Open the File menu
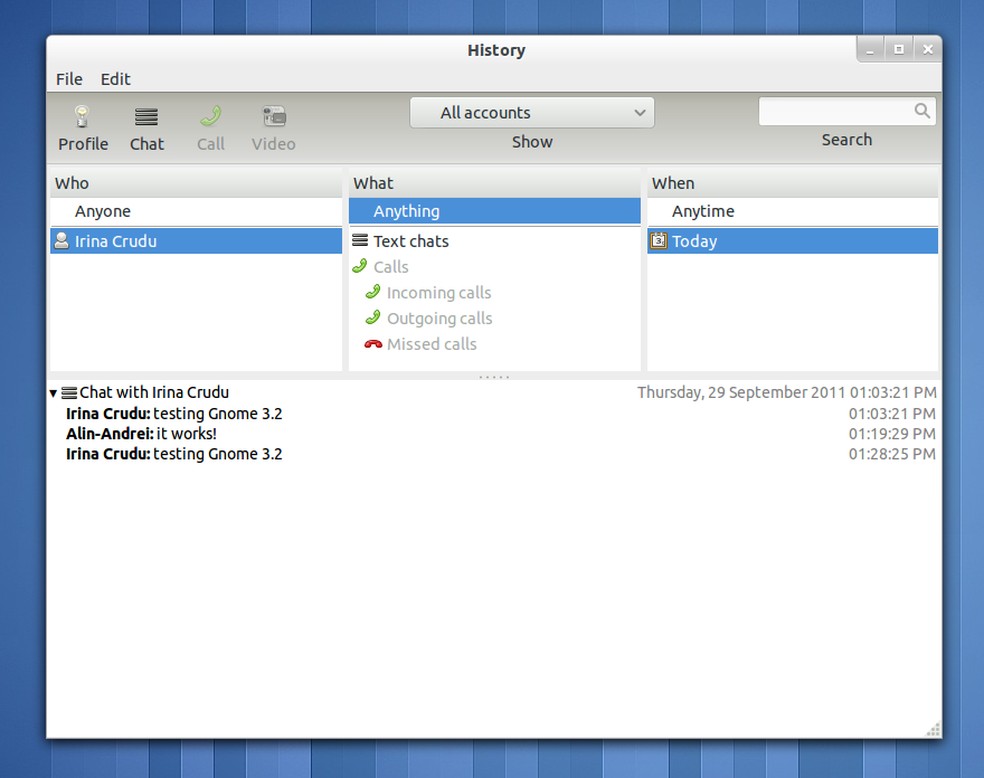Screen dimensions: 984x778 (x=69, y=79)
